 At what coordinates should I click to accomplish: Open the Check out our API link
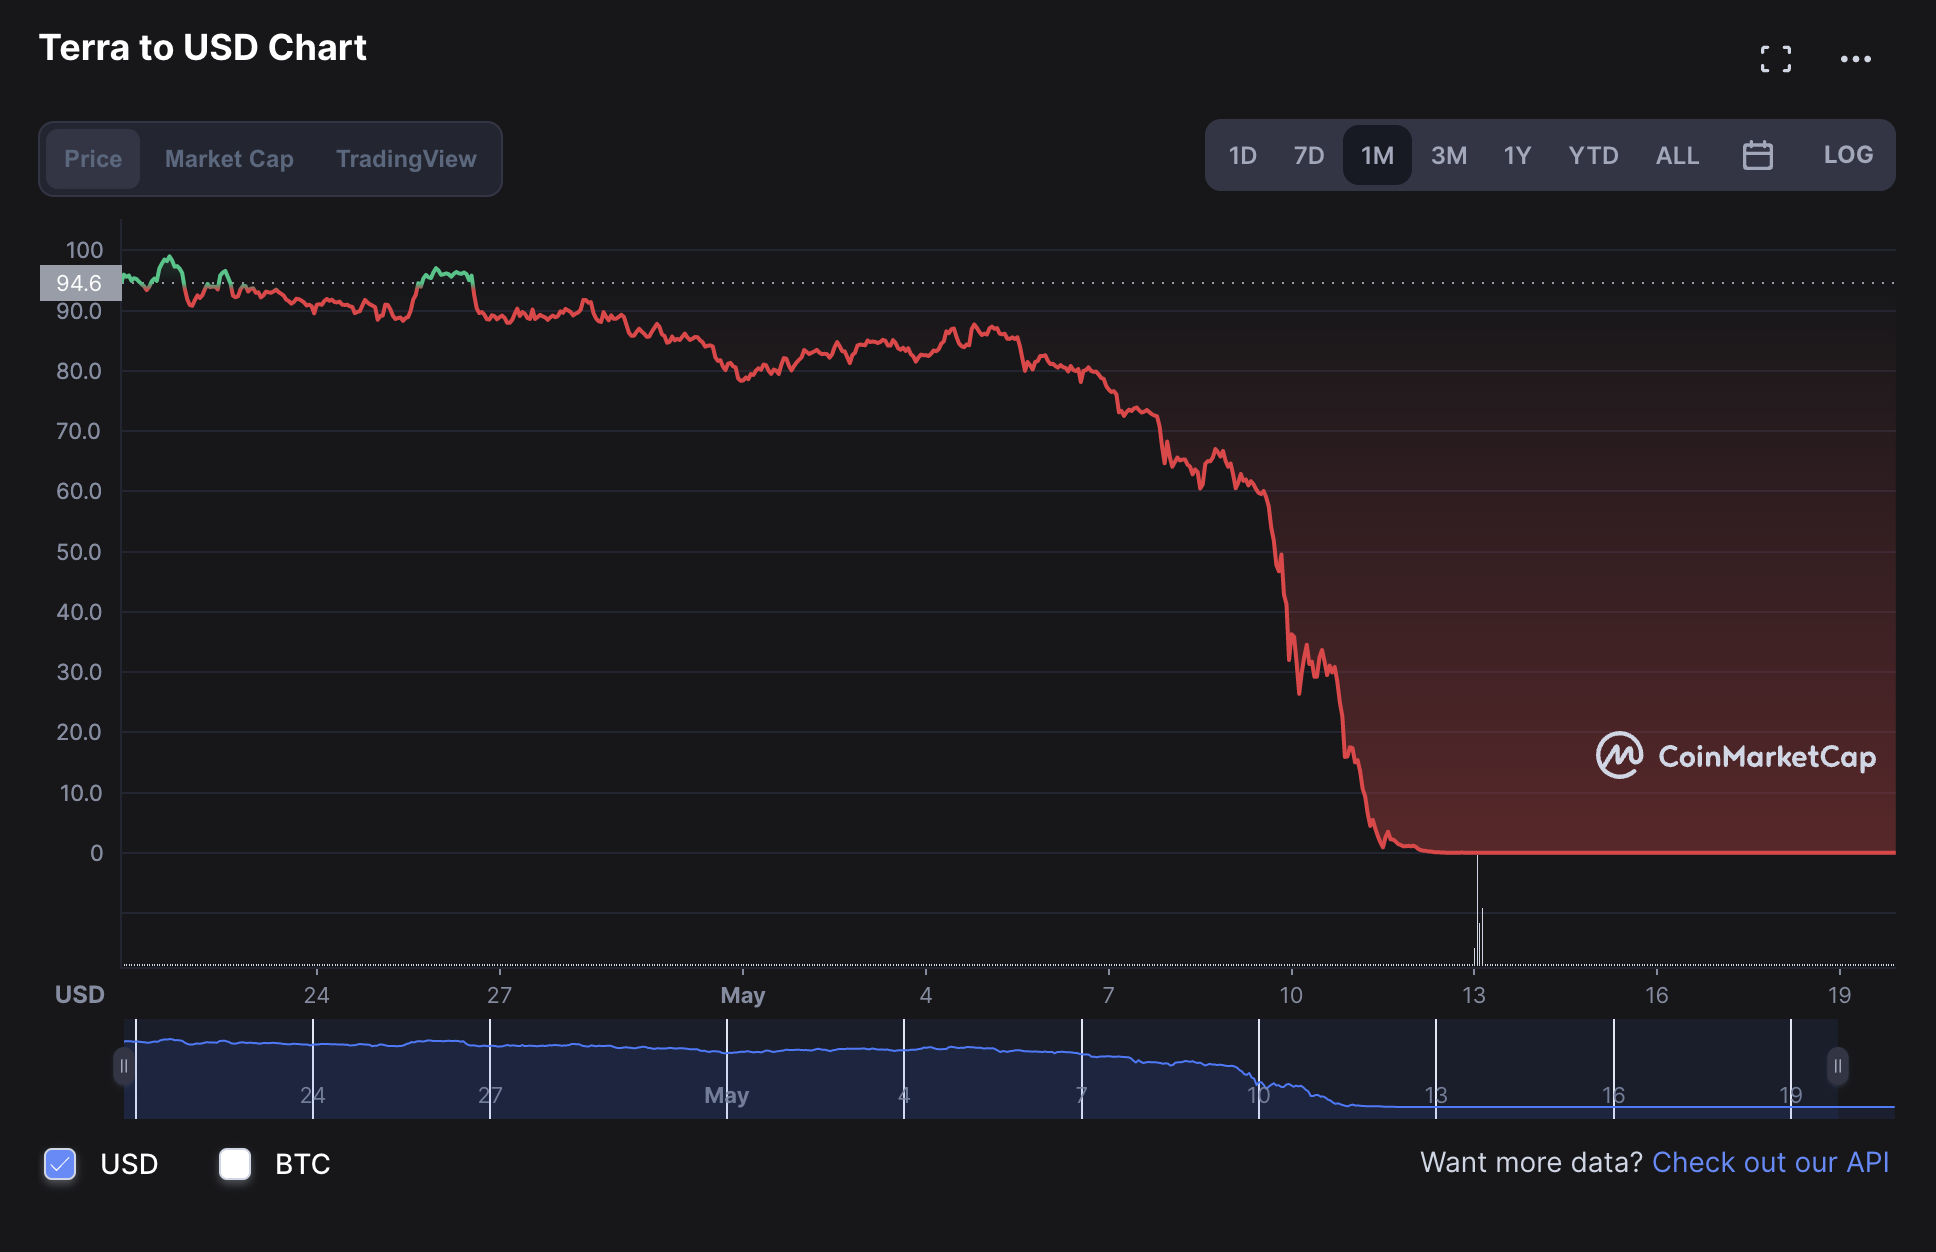click(1770, 1162)
